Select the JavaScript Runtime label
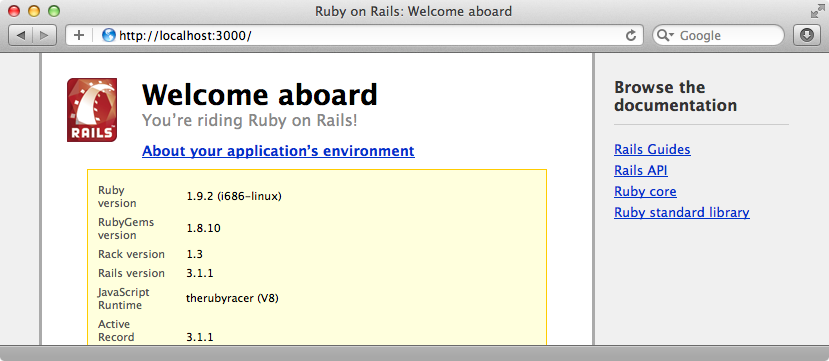 click(124, 299)
